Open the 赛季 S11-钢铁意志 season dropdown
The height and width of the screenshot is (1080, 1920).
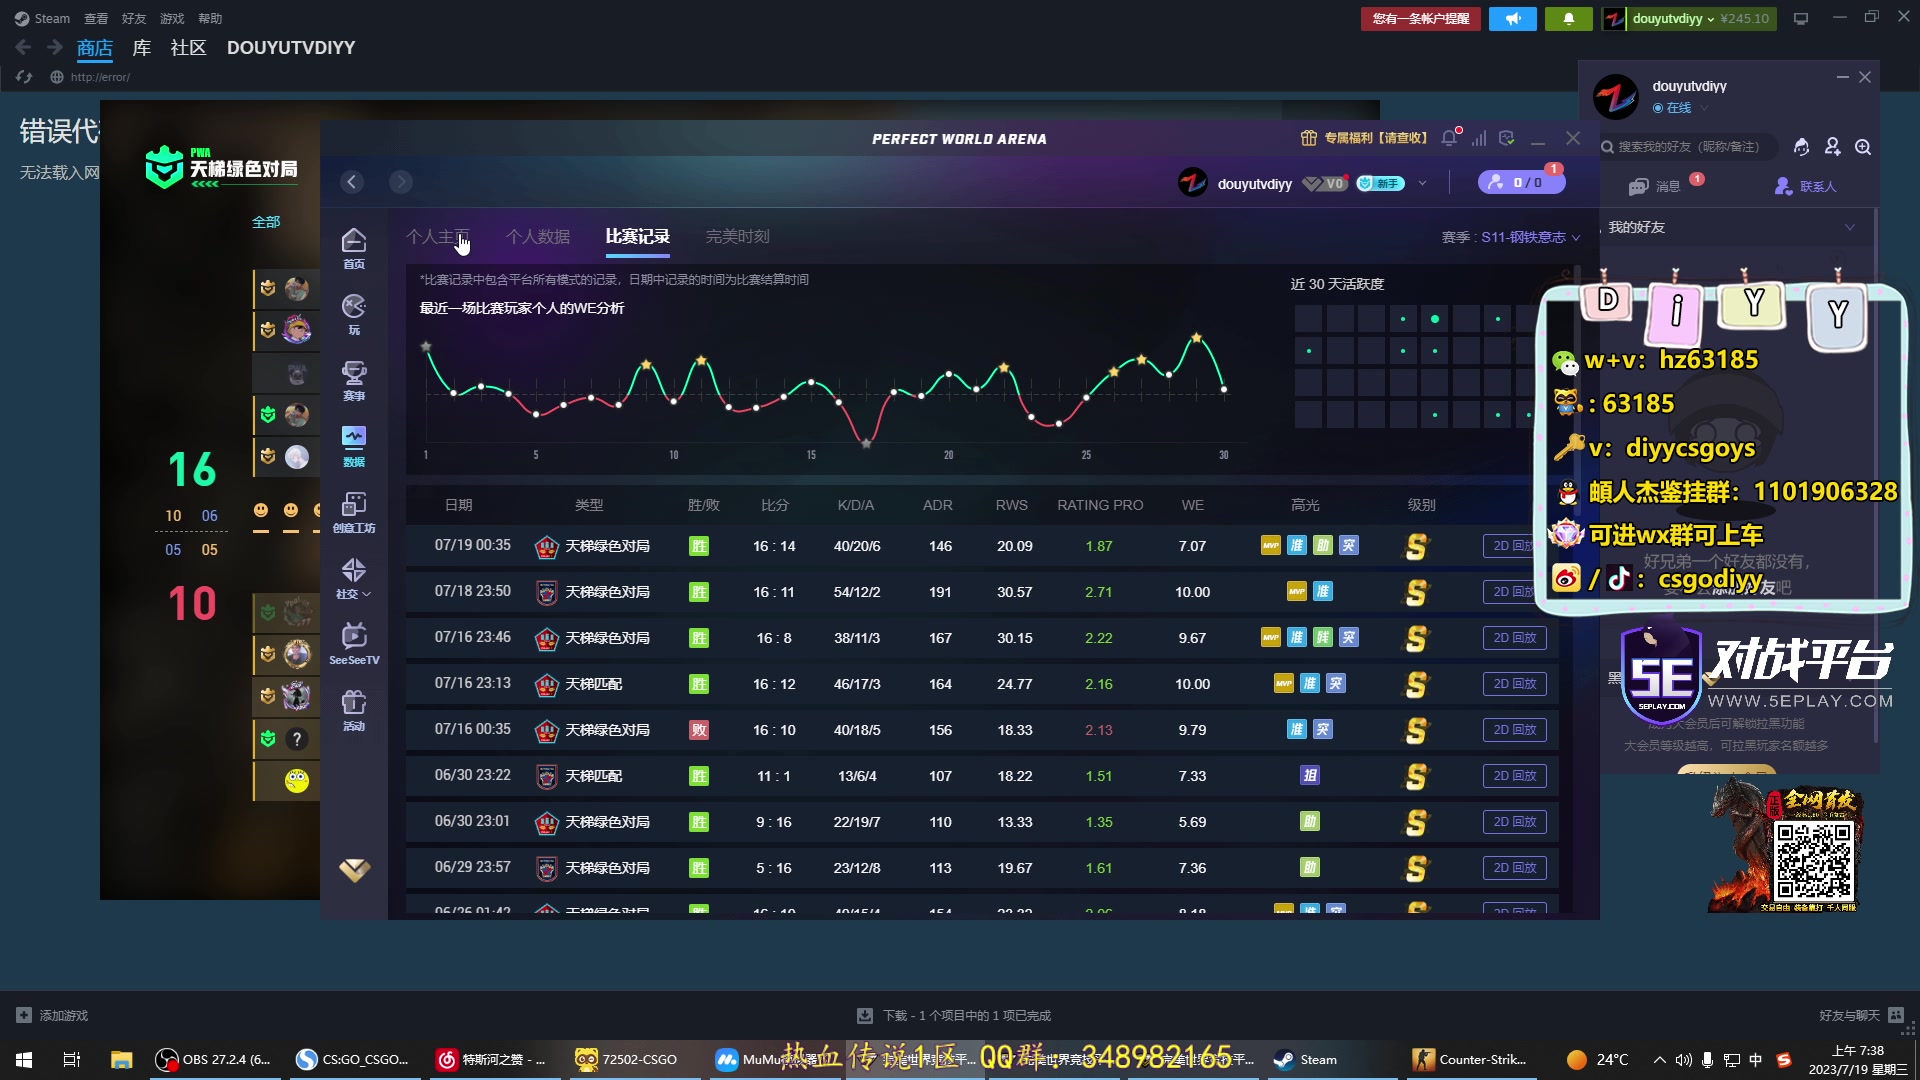[1511, 237]
